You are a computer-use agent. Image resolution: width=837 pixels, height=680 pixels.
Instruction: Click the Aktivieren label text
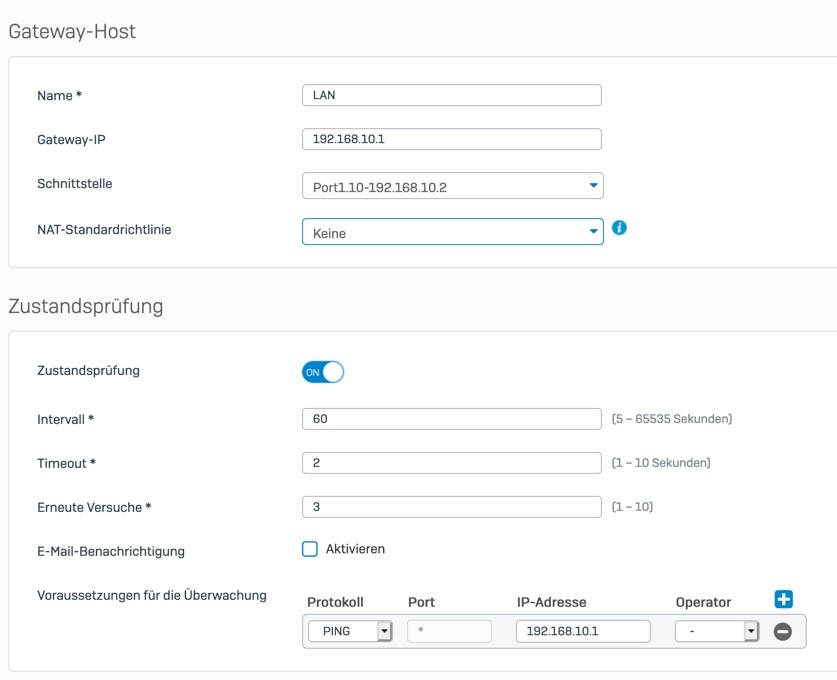pyautogui.click(x=355, y=549)
